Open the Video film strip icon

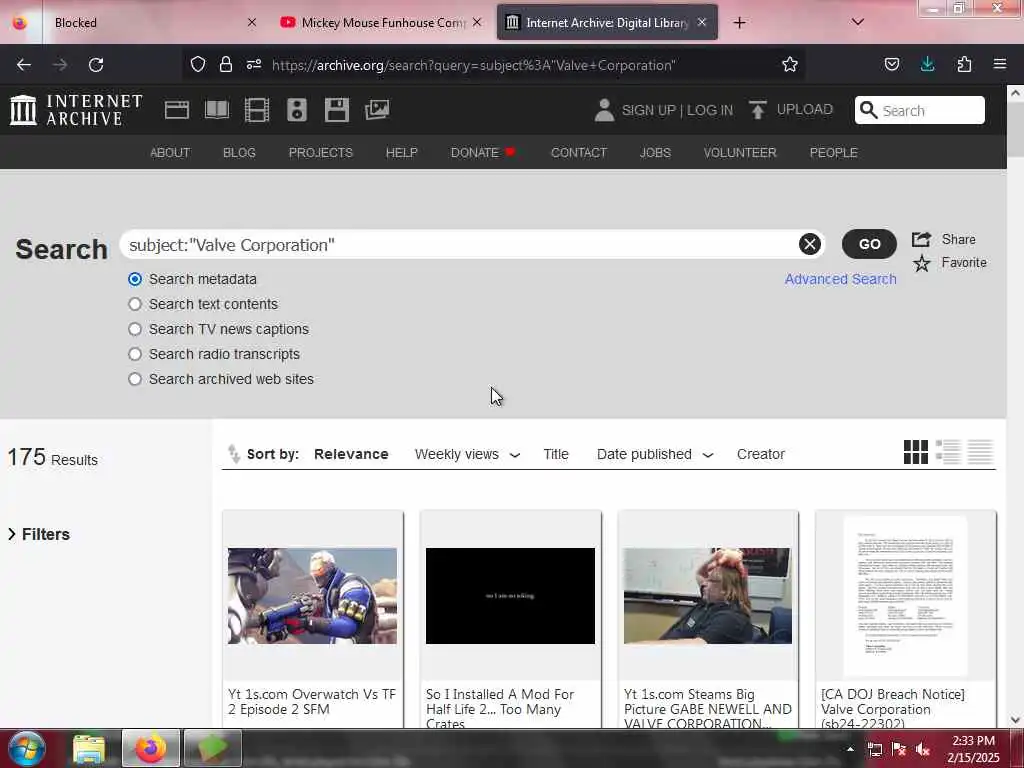tap(257, 110)
